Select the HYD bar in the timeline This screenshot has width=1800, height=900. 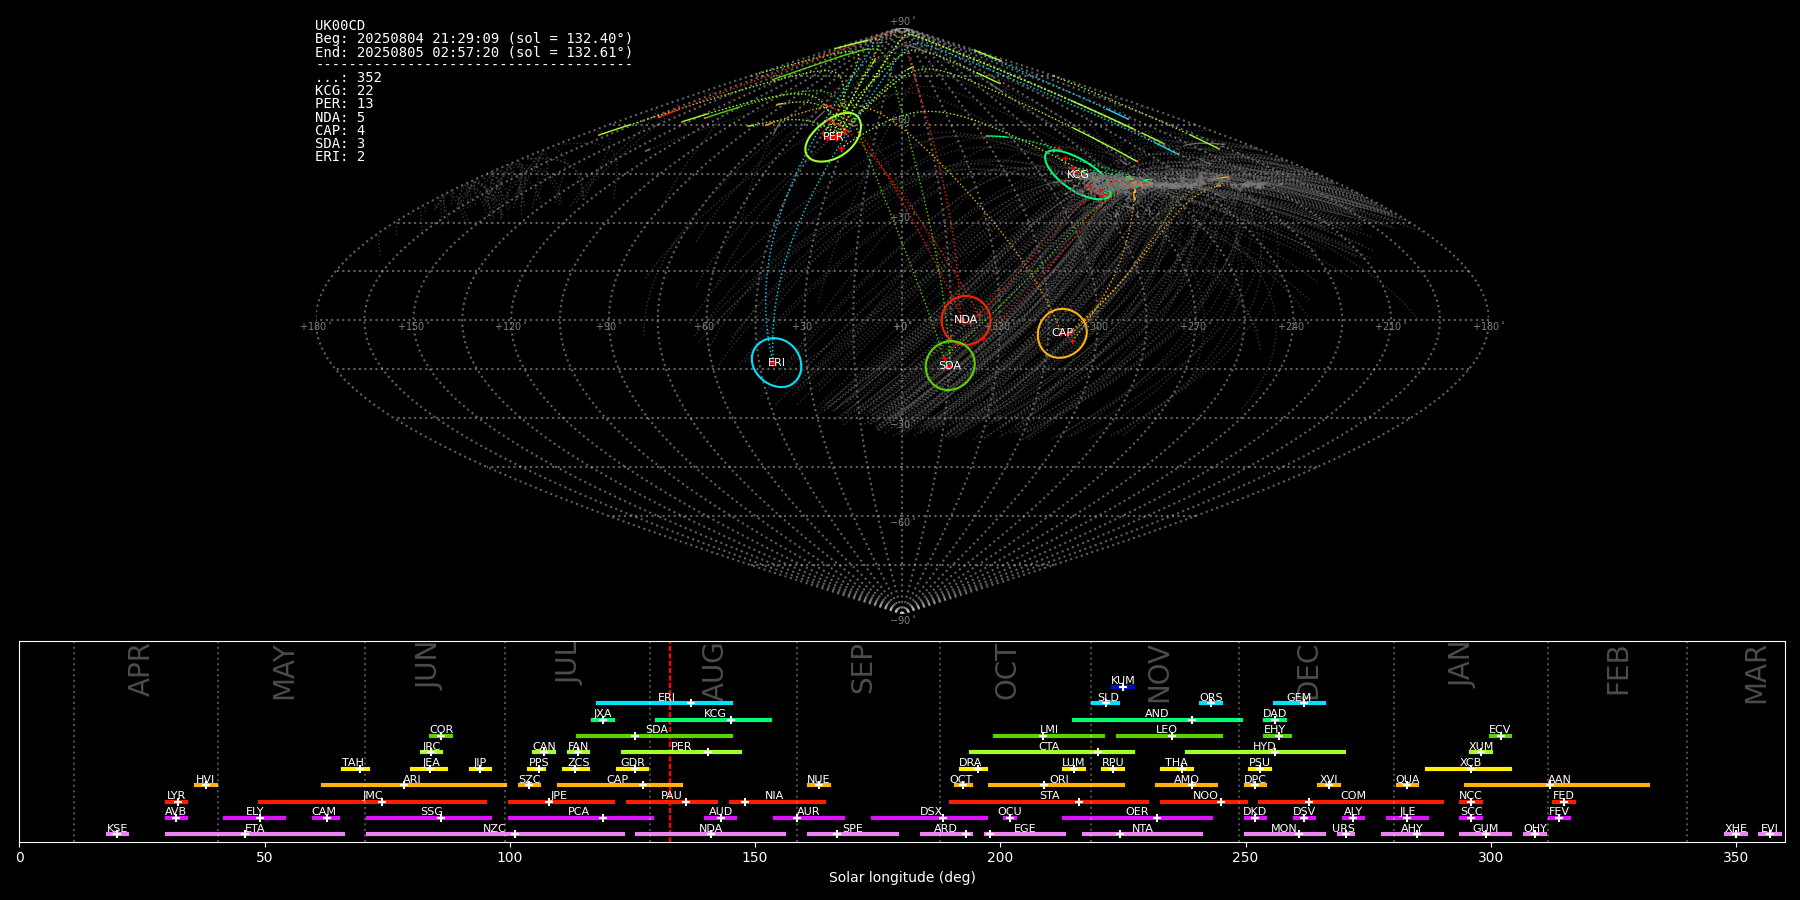coord(1265,752)
